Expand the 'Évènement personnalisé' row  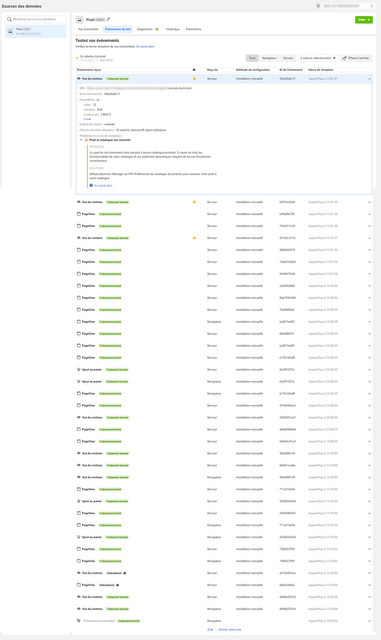click(370, 621)
